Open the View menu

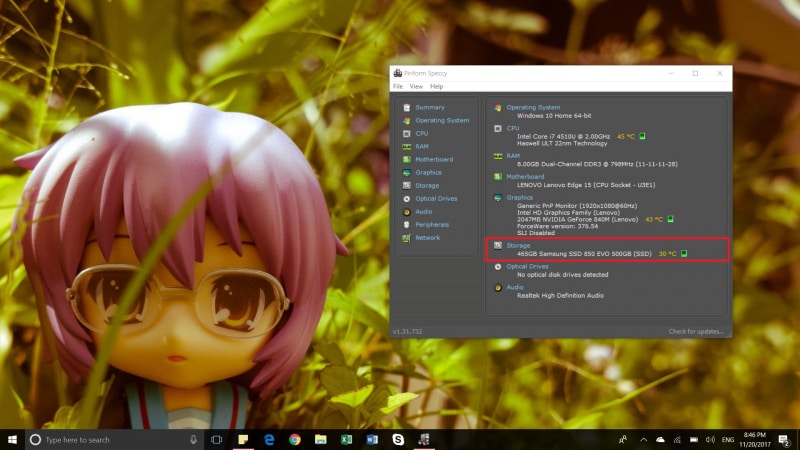(416, 87)
